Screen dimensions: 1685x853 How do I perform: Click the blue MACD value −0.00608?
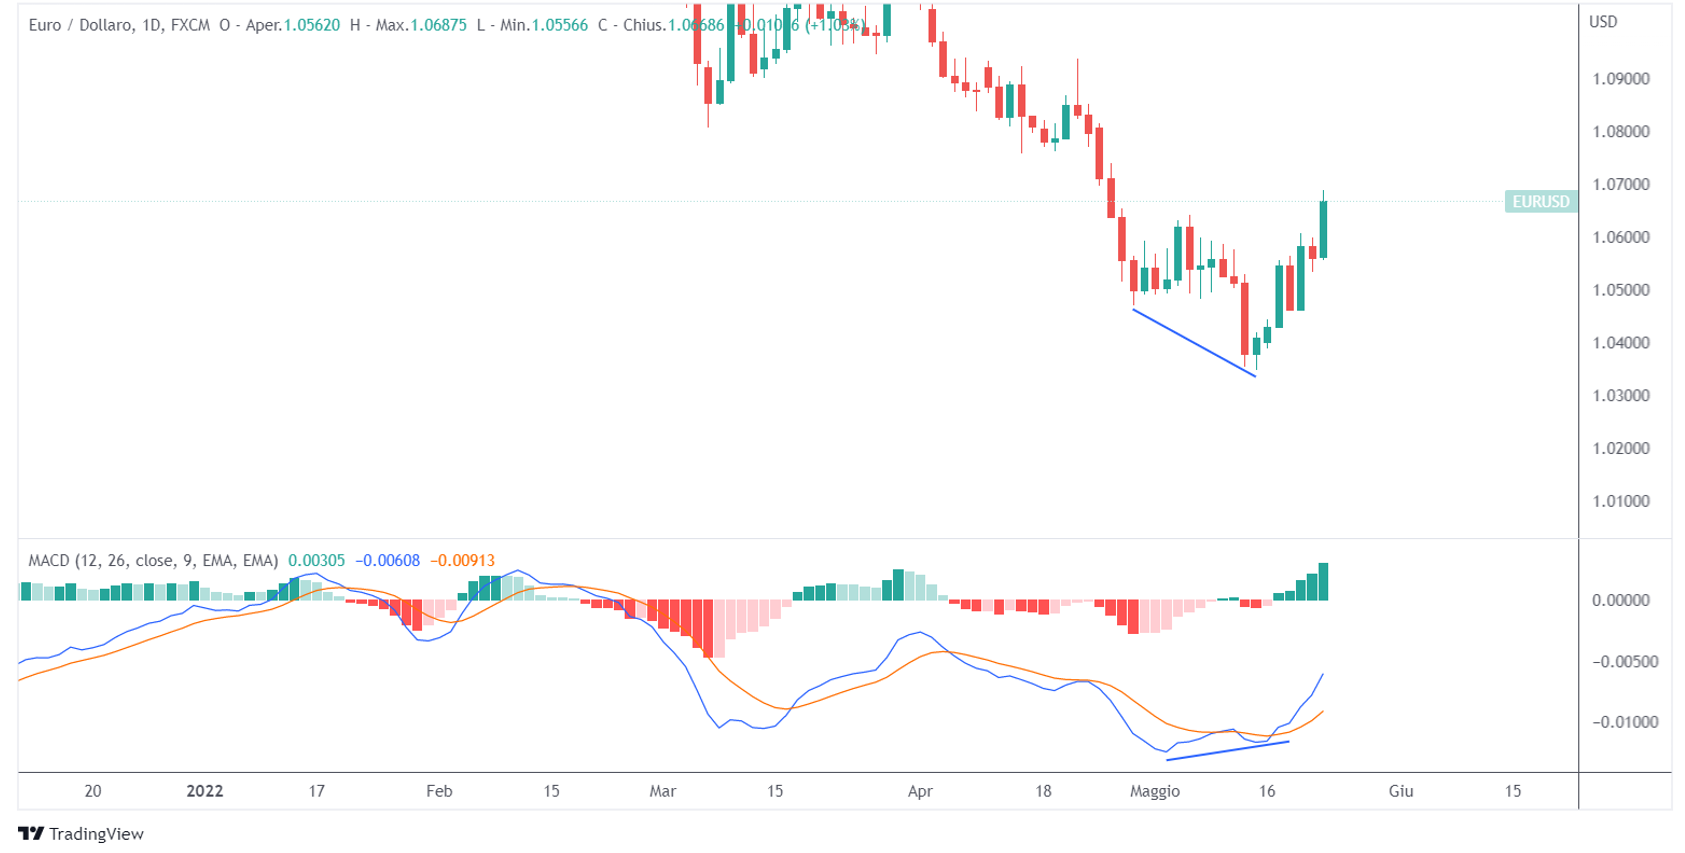(x=388, y=561)
